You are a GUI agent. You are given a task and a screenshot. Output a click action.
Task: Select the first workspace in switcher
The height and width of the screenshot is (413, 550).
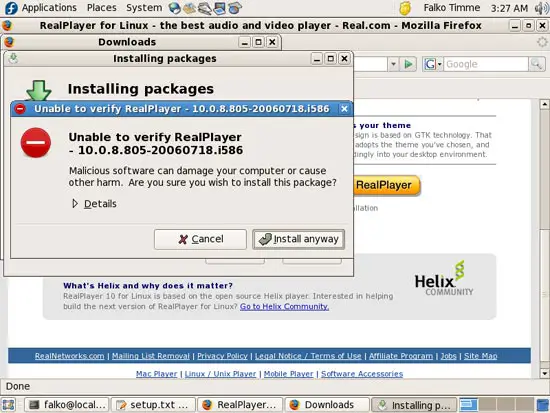point(469,405)
